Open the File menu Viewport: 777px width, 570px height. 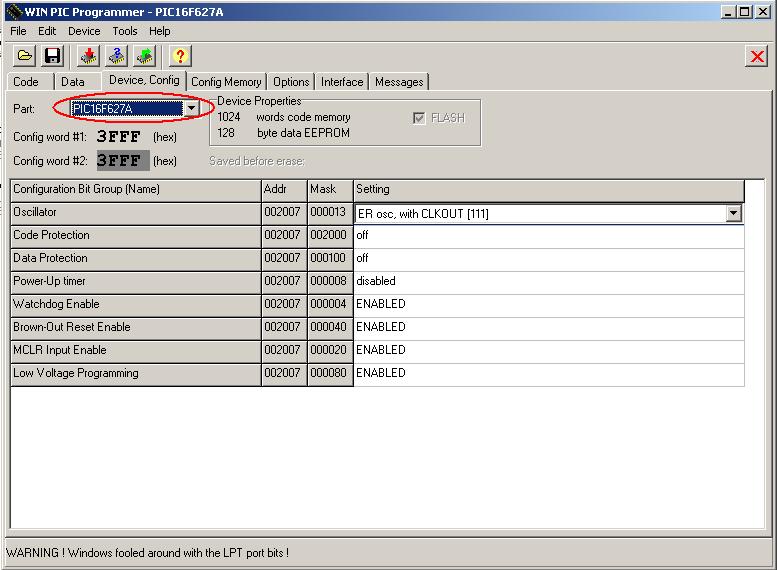point(18,31)
